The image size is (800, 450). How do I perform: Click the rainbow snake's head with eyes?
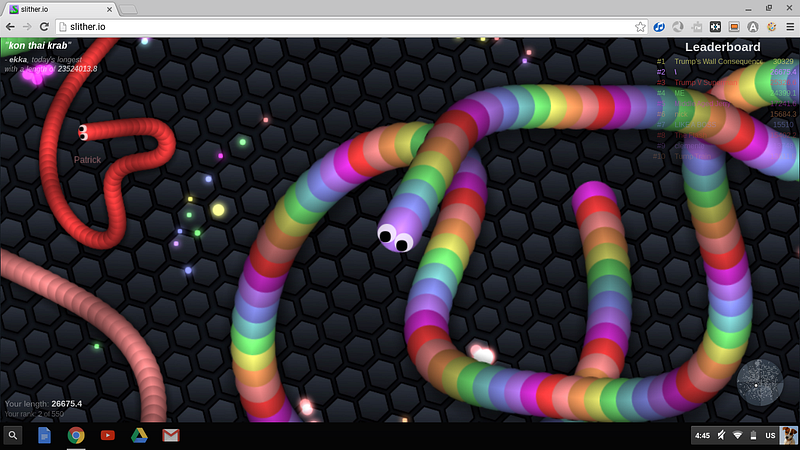click(397, 233)
